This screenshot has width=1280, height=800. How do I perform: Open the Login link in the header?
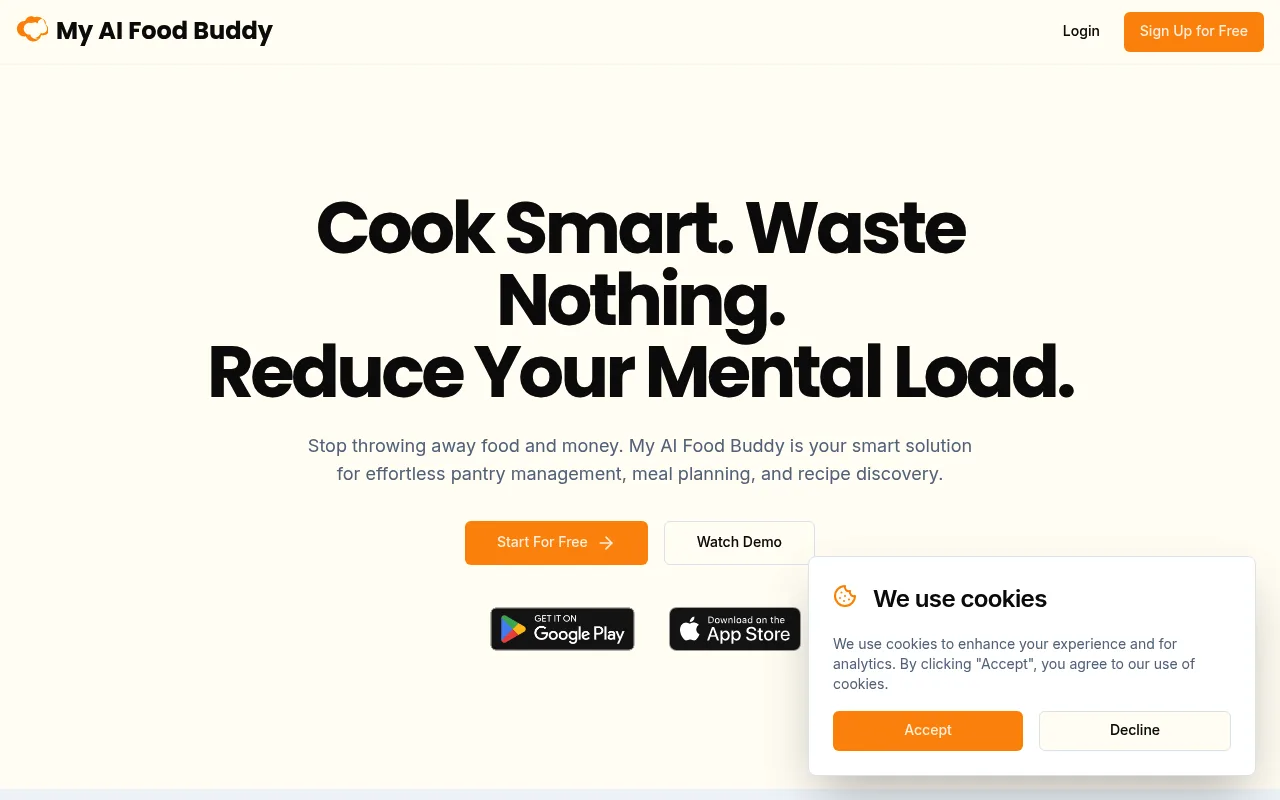pyautogui.click(x=1081, y=31)
